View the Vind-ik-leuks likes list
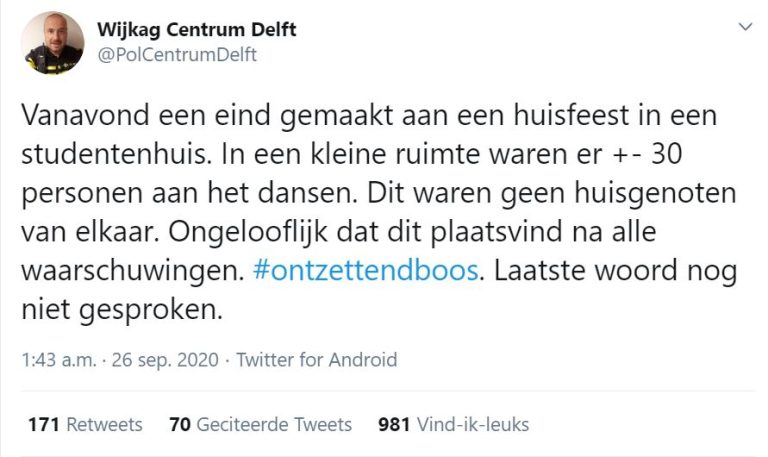 pos(472,424)
